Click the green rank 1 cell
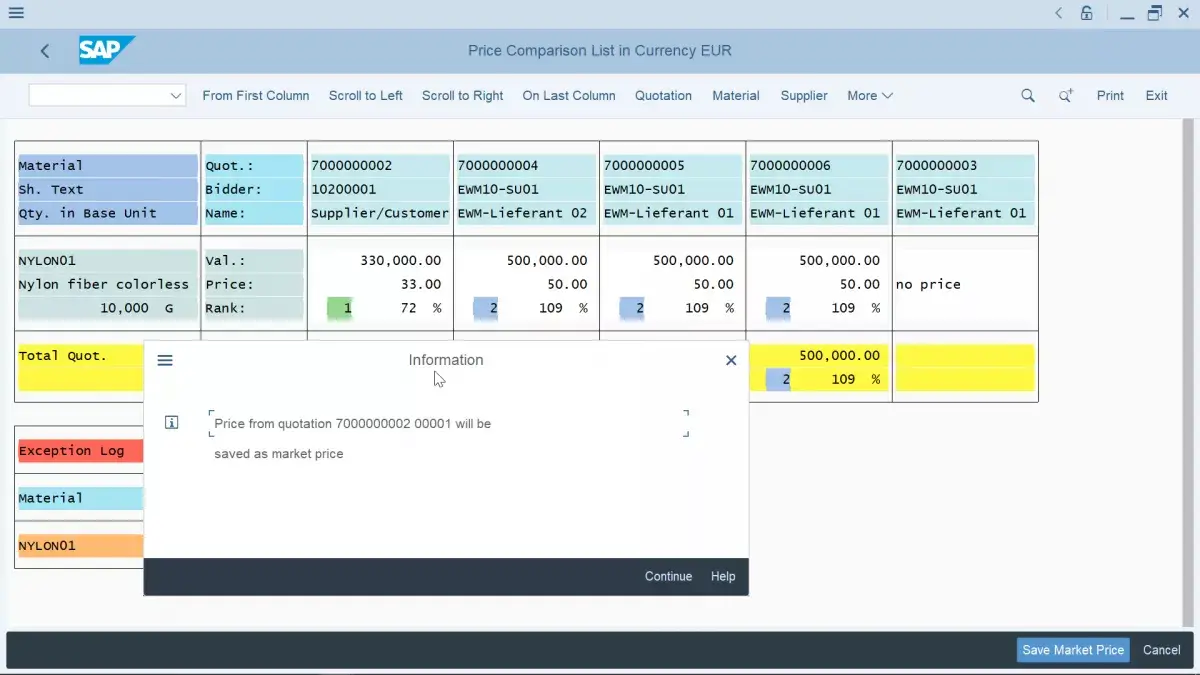 tap(340, 308)
